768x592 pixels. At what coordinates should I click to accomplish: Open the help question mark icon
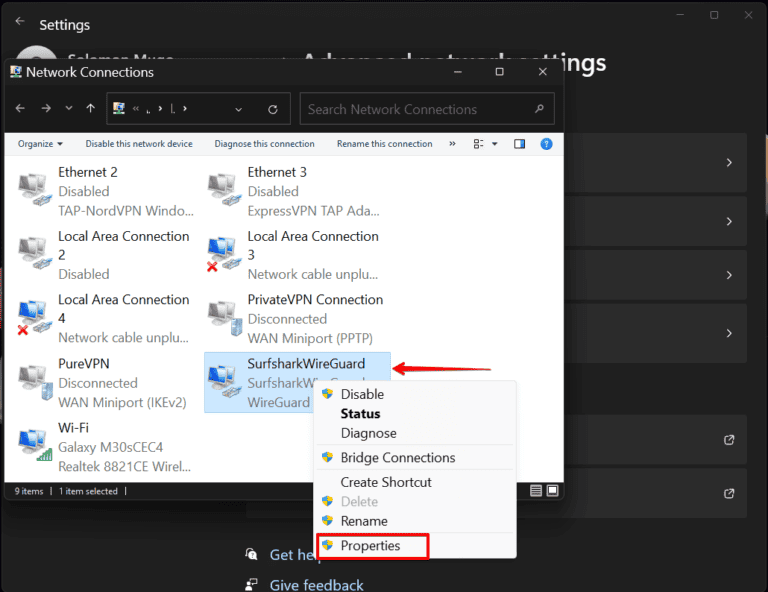[x=547, y=144]
